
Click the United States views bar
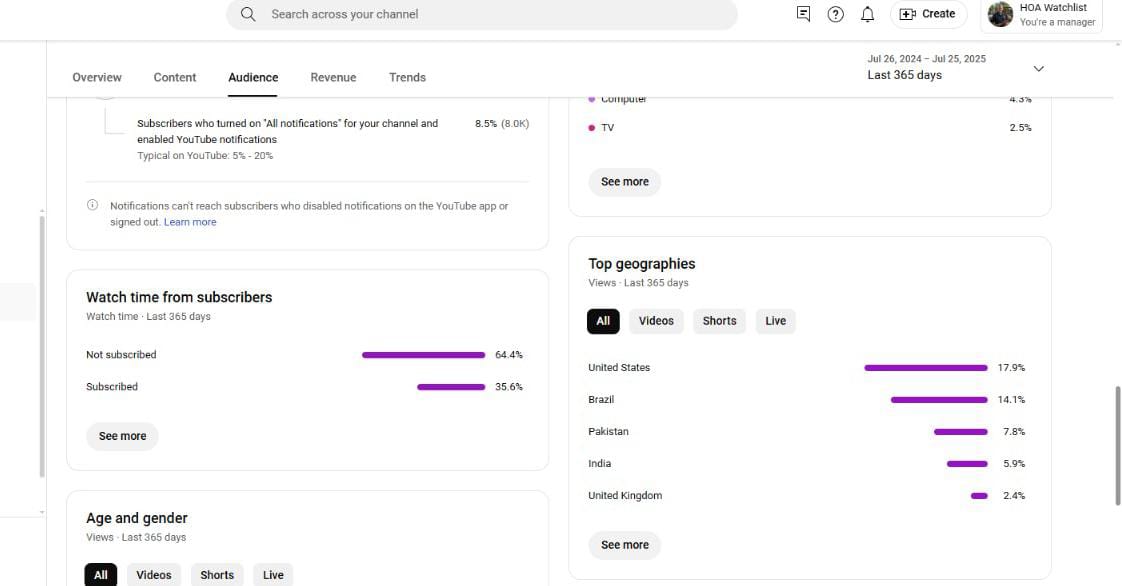[925, 368]
